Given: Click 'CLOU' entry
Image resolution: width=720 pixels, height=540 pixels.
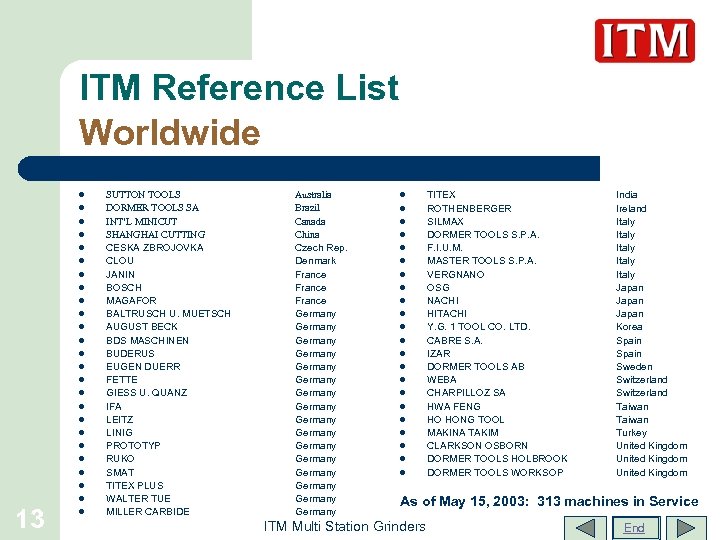Looking at the screenshot, I should pos(119,260).
